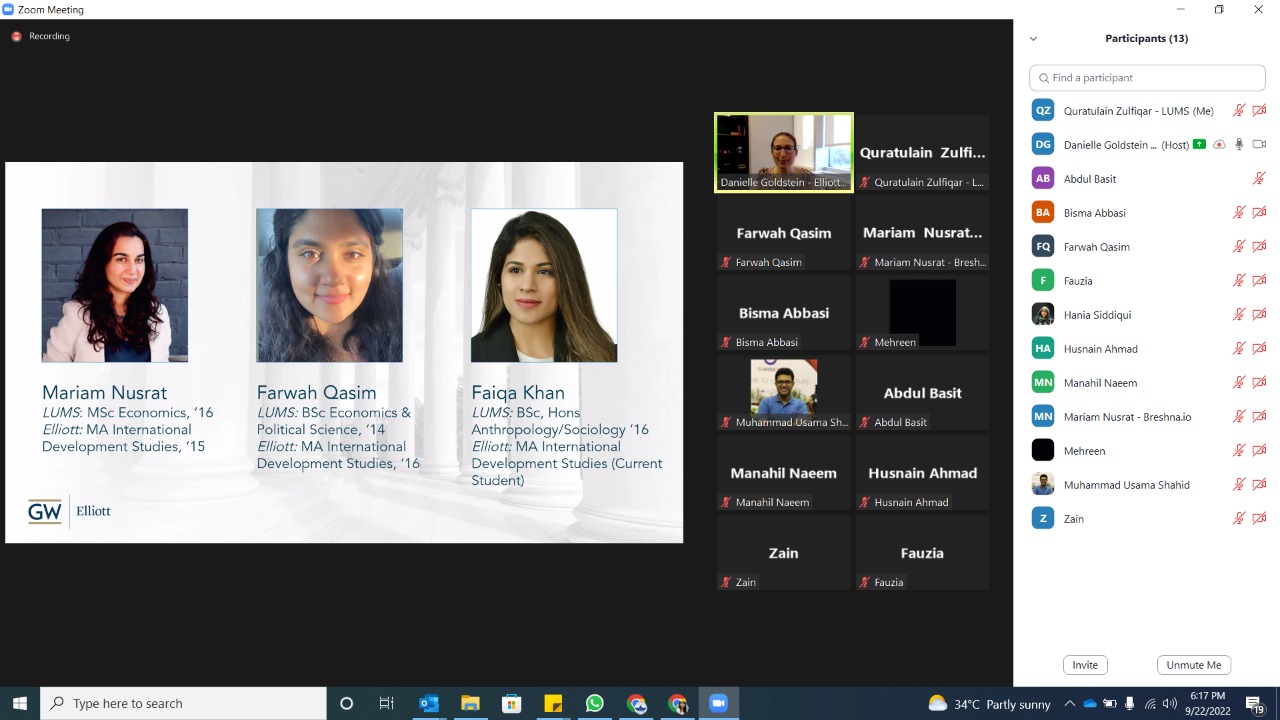This screenshot has height=720, width=1280.
Task: Select Muhammad Usama Shahid's video tile
Action: pyautogui.click(x=783, y=392)
